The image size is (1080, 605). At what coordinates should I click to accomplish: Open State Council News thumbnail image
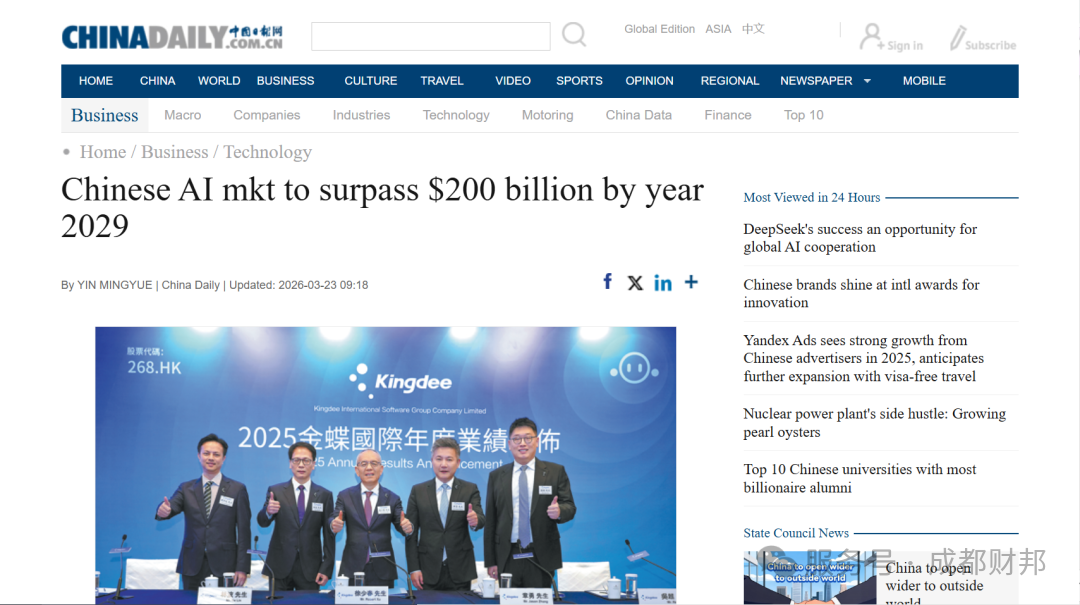coord(810,577)
